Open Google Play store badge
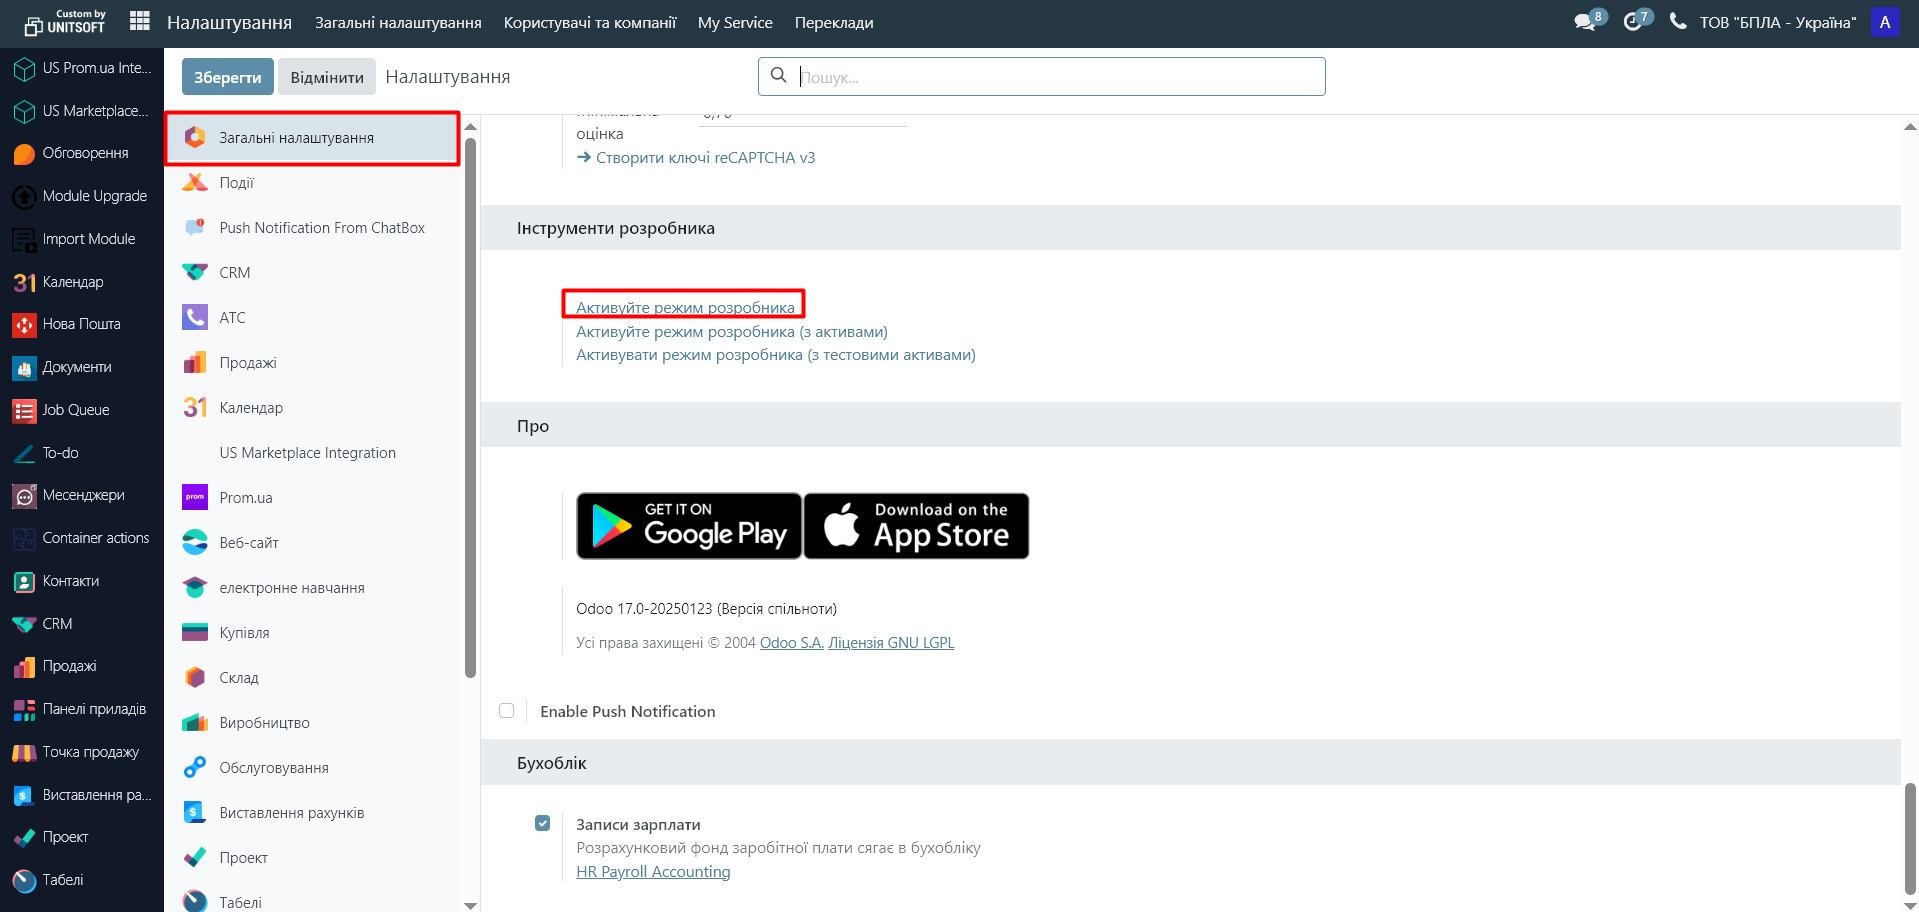 pos(689,526)
